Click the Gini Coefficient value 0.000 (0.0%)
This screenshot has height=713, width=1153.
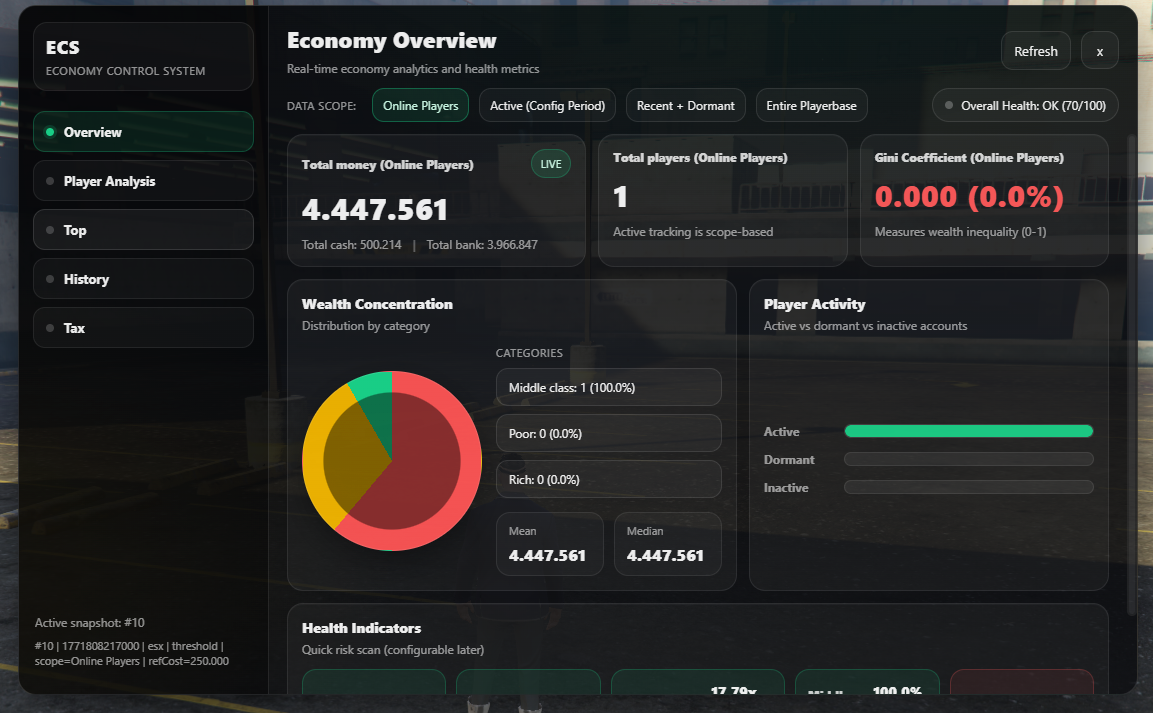coord(969,197)
